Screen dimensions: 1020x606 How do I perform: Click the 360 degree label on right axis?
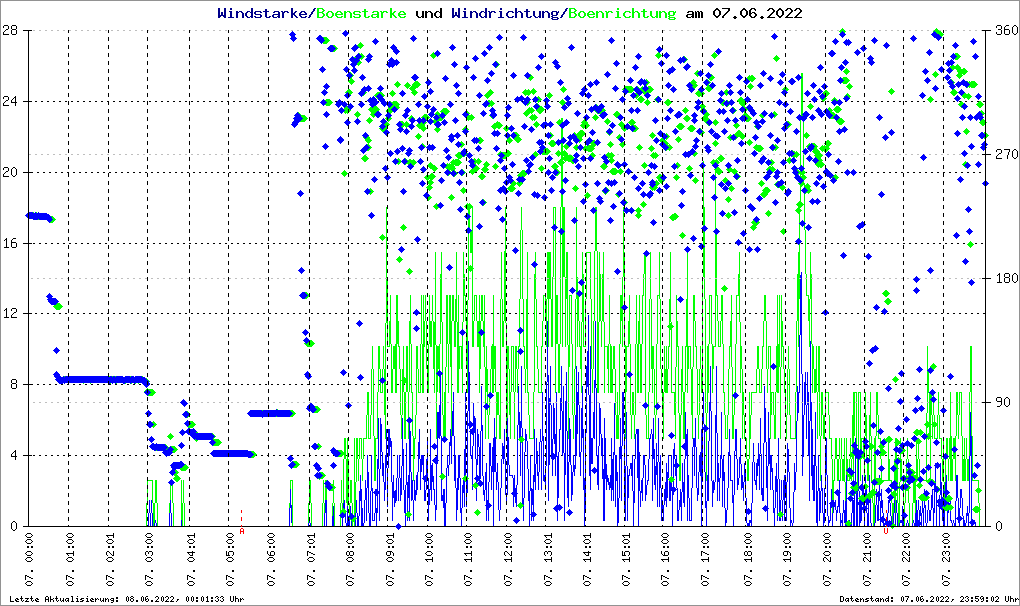coord(1003,31)
